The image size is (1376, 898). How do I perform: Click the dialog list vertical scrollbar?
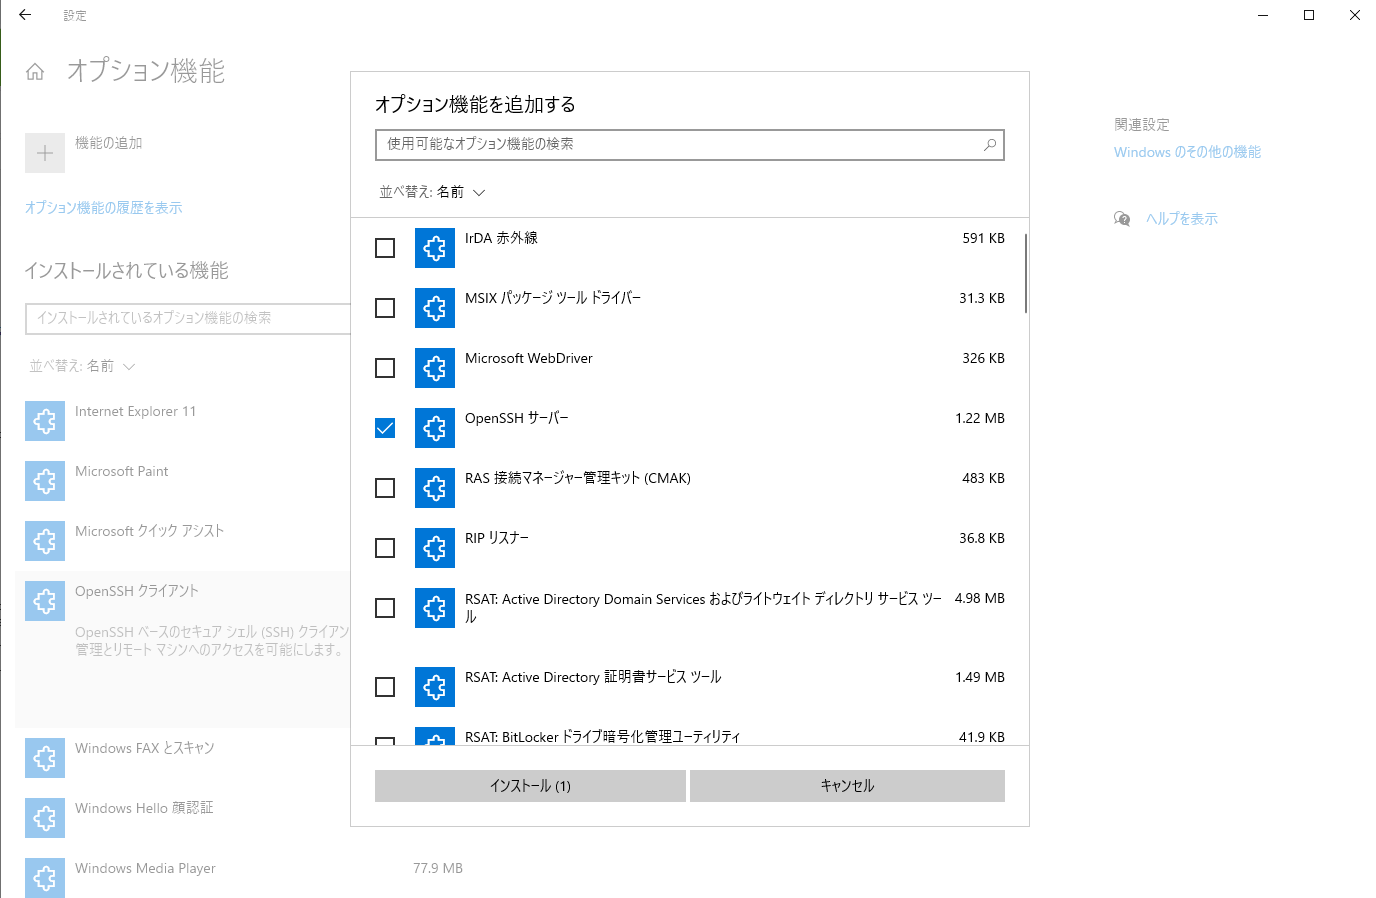coord(1026,273)
